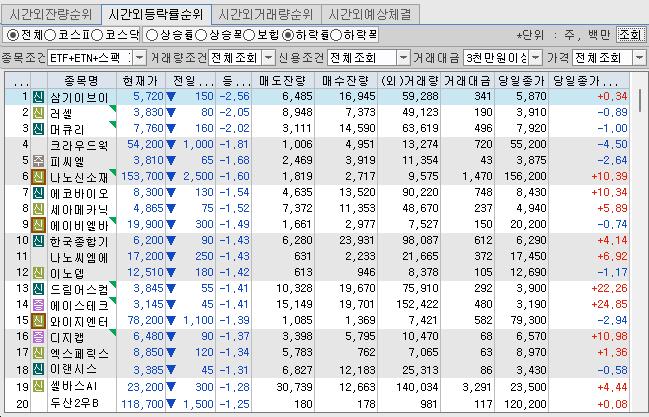Click the down-arrow indicator in 두산2우B row

click(171, 404)
